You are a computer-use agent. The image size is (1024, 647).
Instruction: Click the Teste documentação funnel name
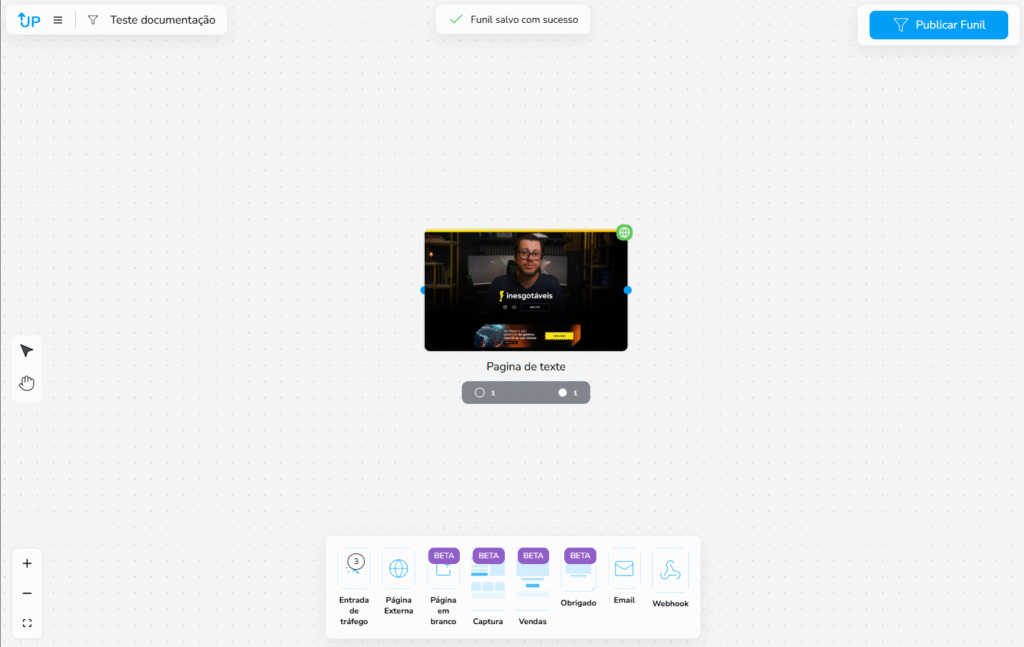[x=162, y=20]
